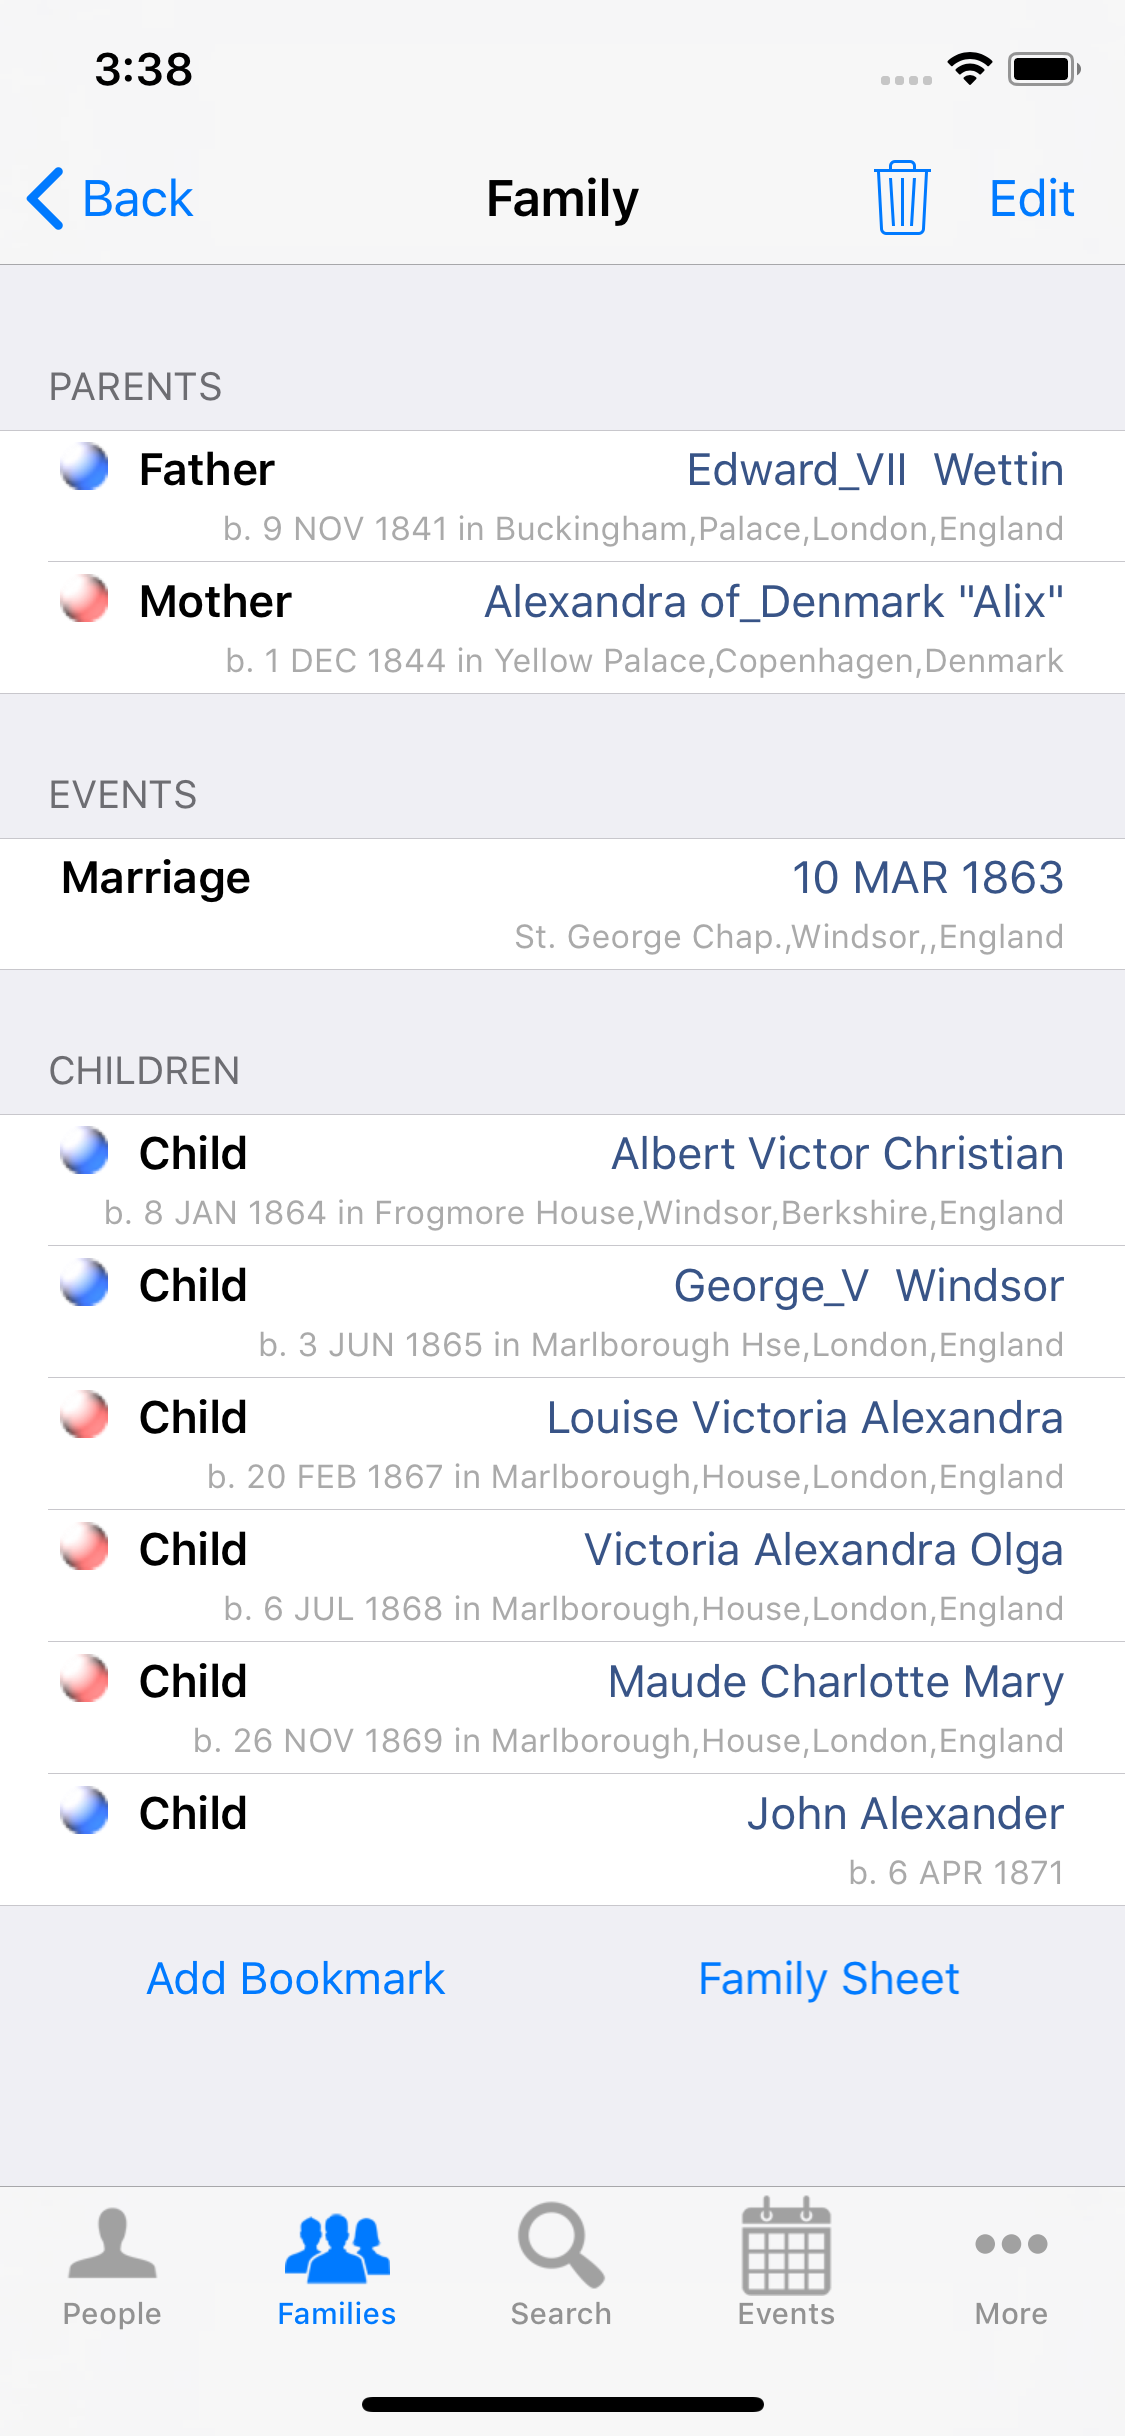1125x2436 pixels.
Task: Tap Add Bookmark link
Action: point(296,1979)
